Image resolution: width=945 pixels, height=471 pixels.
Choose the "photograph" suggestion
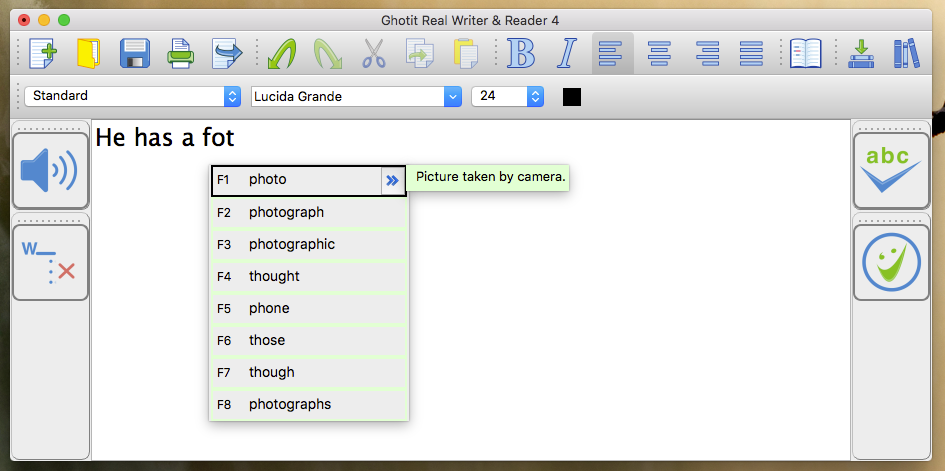tap(286, 212)
